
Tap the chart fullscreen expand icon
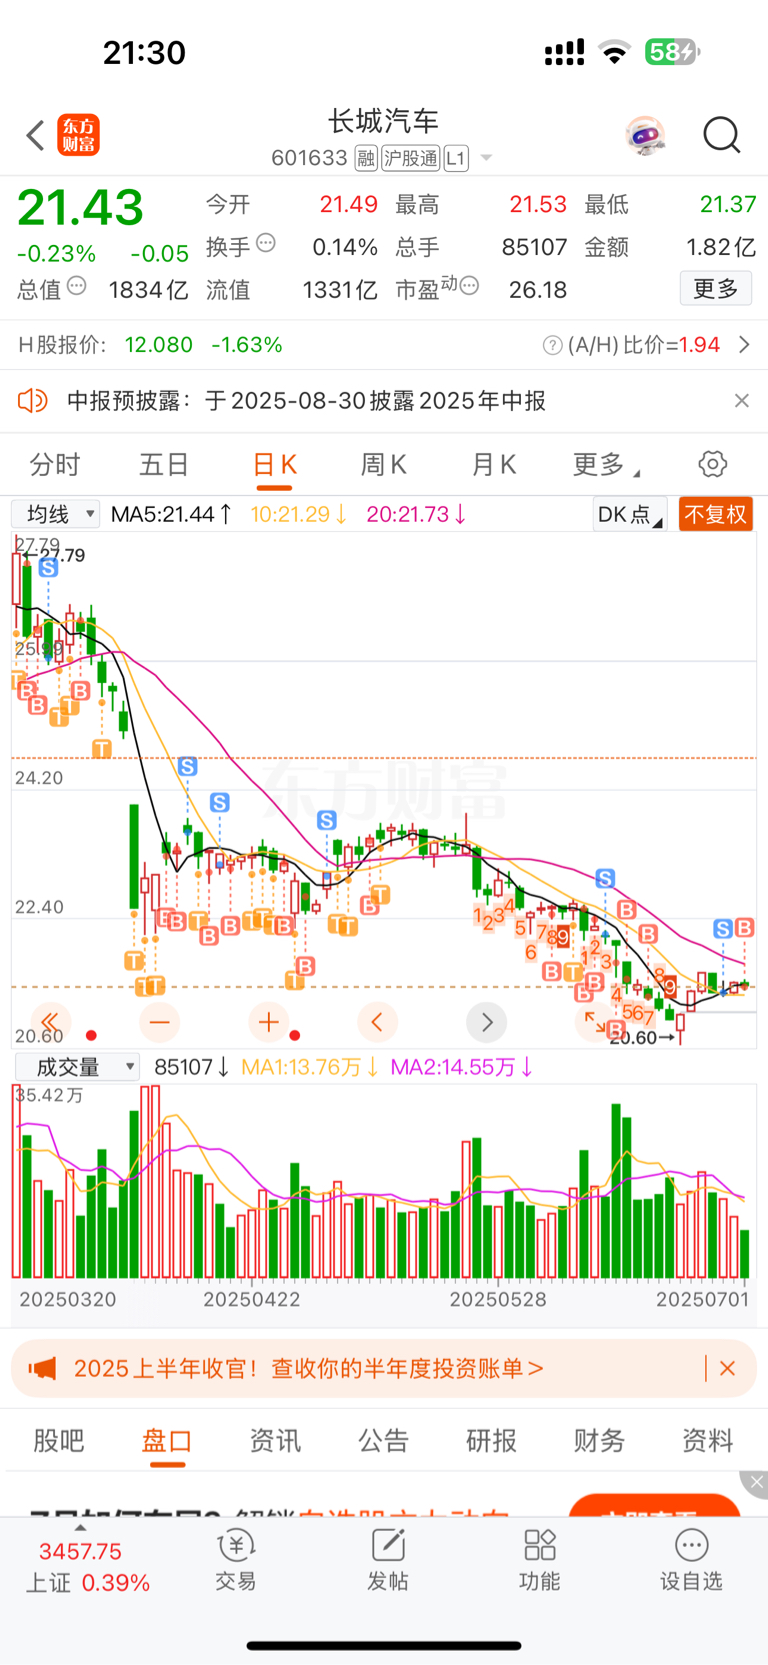pyautogui.click(x=595, y=1021)
